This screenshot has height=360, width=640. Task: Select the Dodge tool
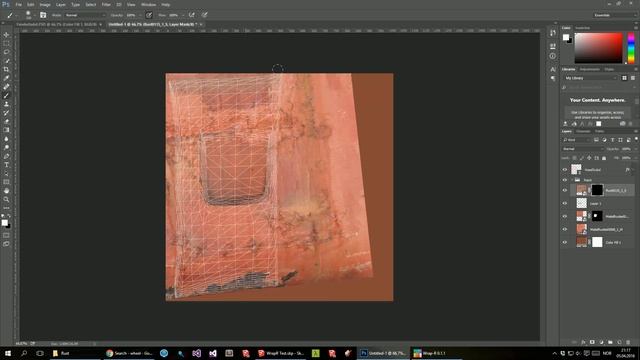(x=6, y=147)
